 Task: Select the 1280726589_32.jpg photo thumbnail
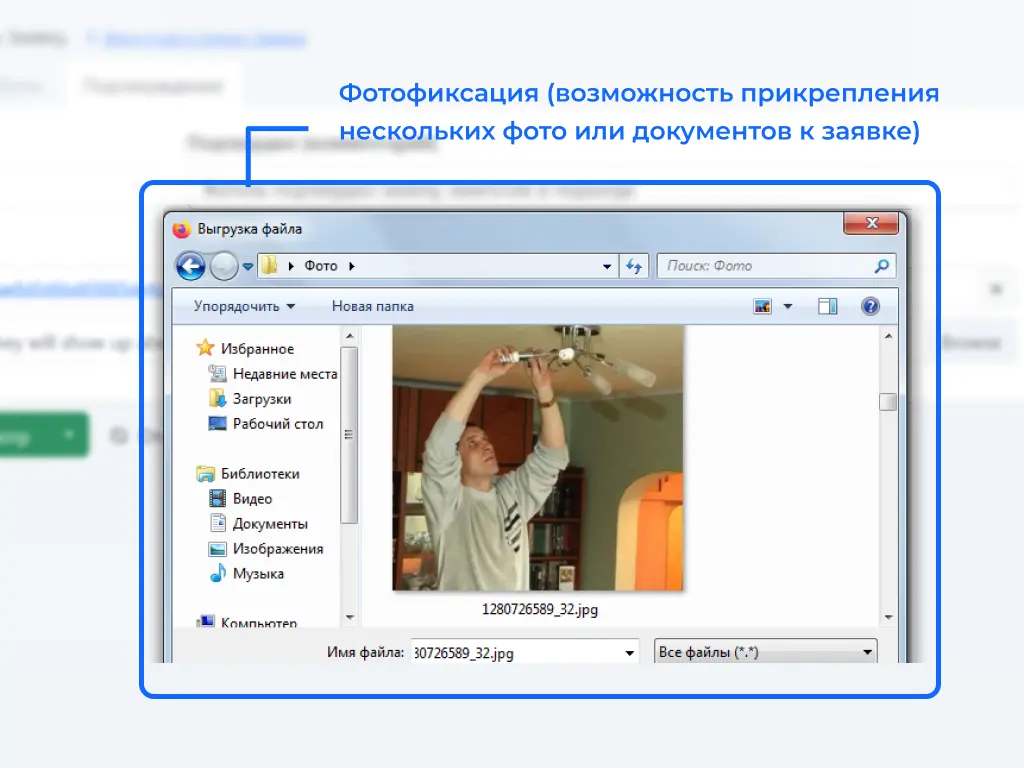(x=538, y=458)
